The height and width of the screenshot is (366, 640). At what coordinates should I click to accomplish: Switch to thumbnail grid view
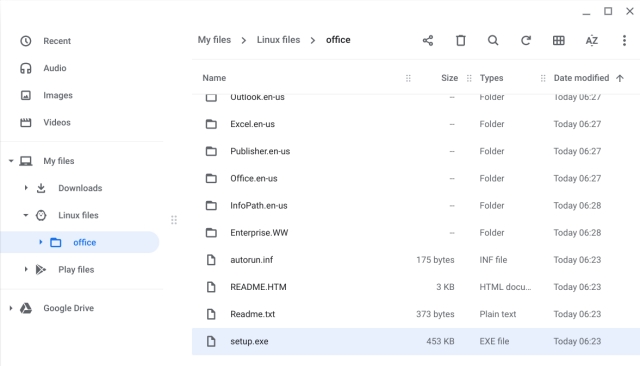pos(558,40)
